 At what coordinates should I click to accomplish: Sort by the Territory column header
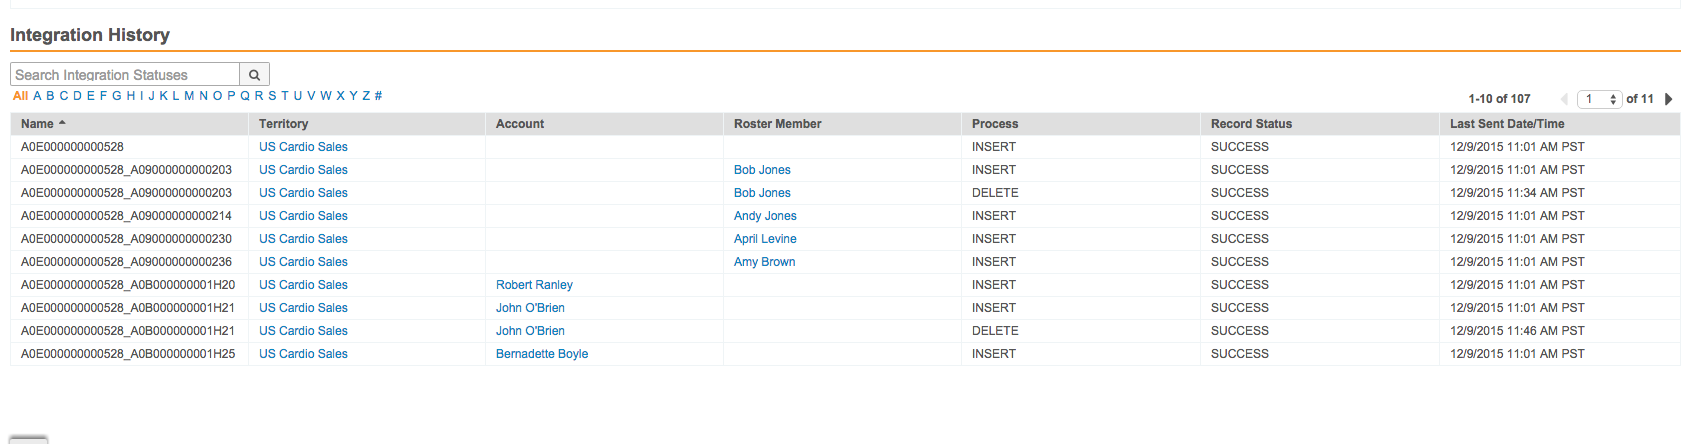pos(283,124)
